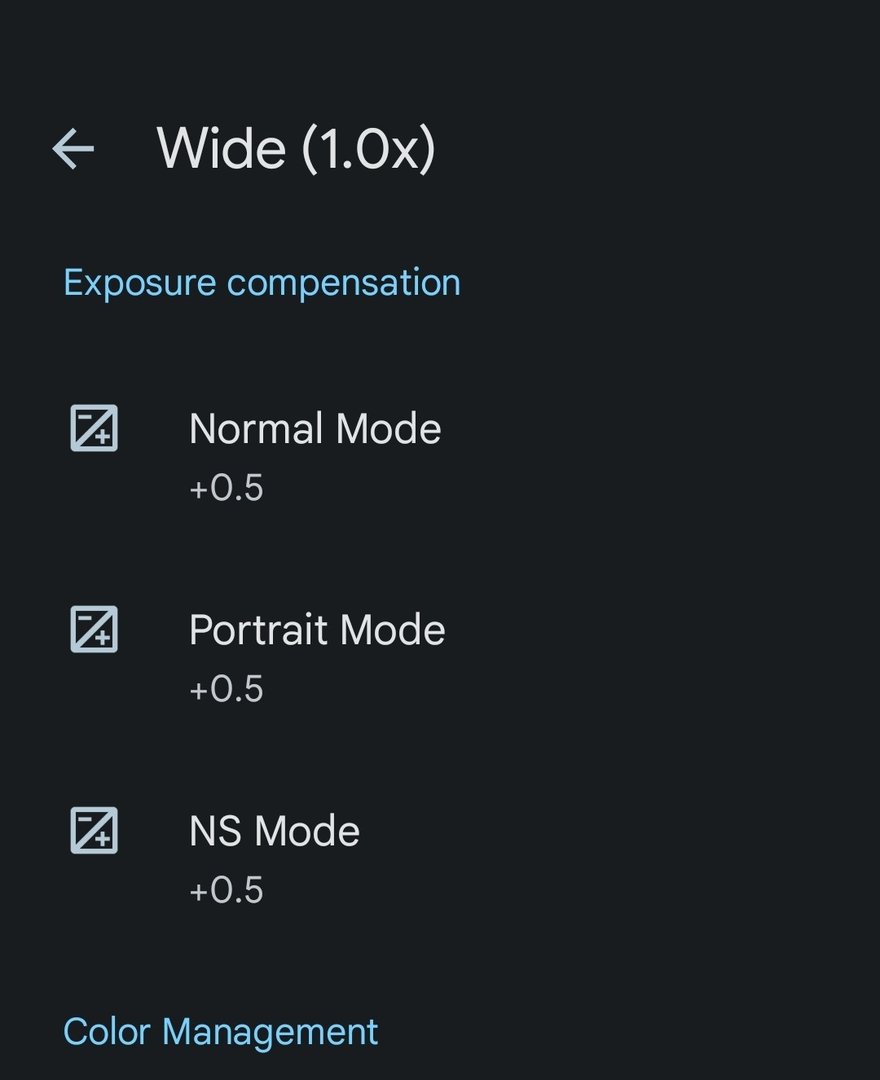The height and width of the screenshot is (1080, 880).
Task: Click the Portrait Mode exposure icon
Action: click(94, 629)
